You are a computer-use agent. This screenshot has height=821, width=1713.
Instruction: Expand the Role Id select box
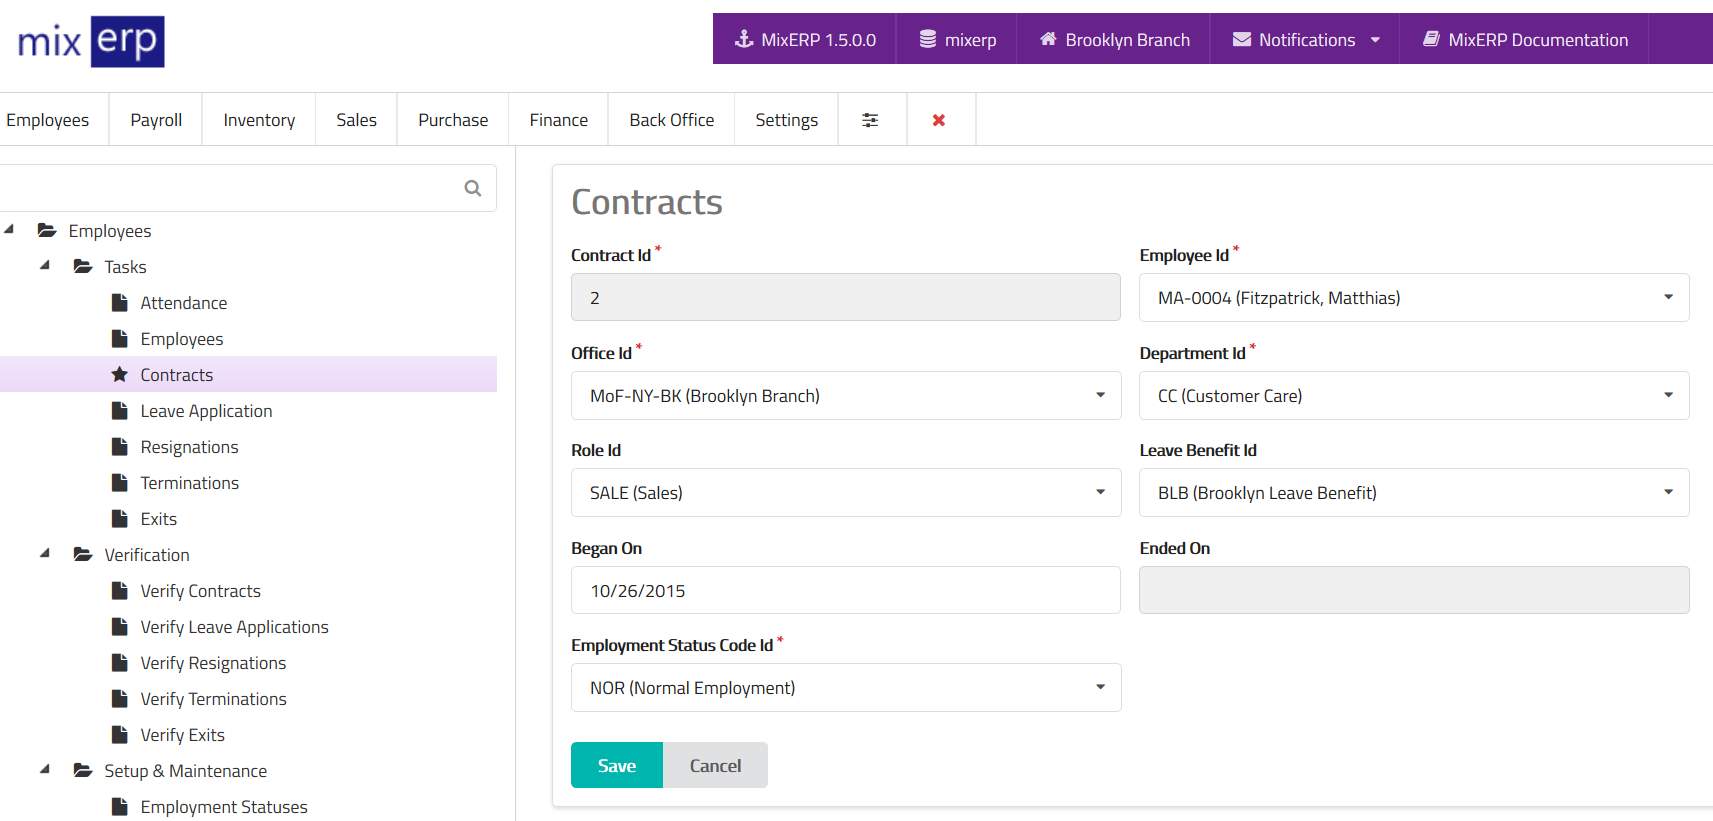(x=845, y=493)
